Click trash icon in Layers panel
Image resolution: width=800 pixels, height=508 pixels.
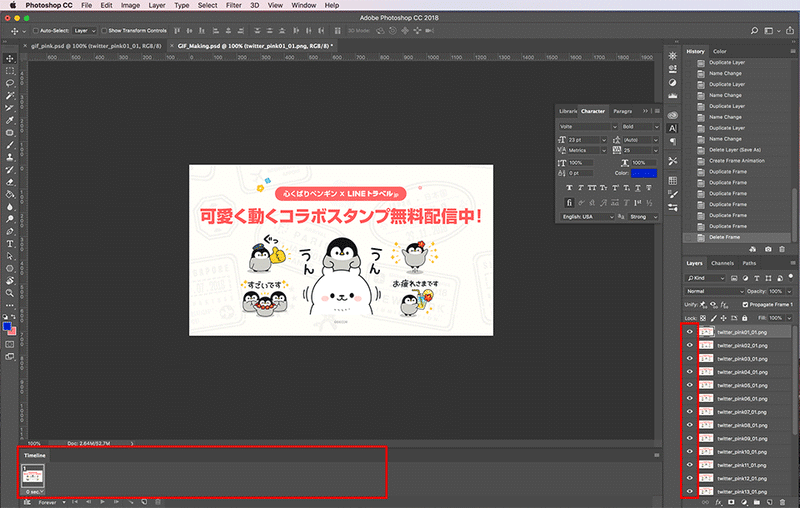point(782,502)
